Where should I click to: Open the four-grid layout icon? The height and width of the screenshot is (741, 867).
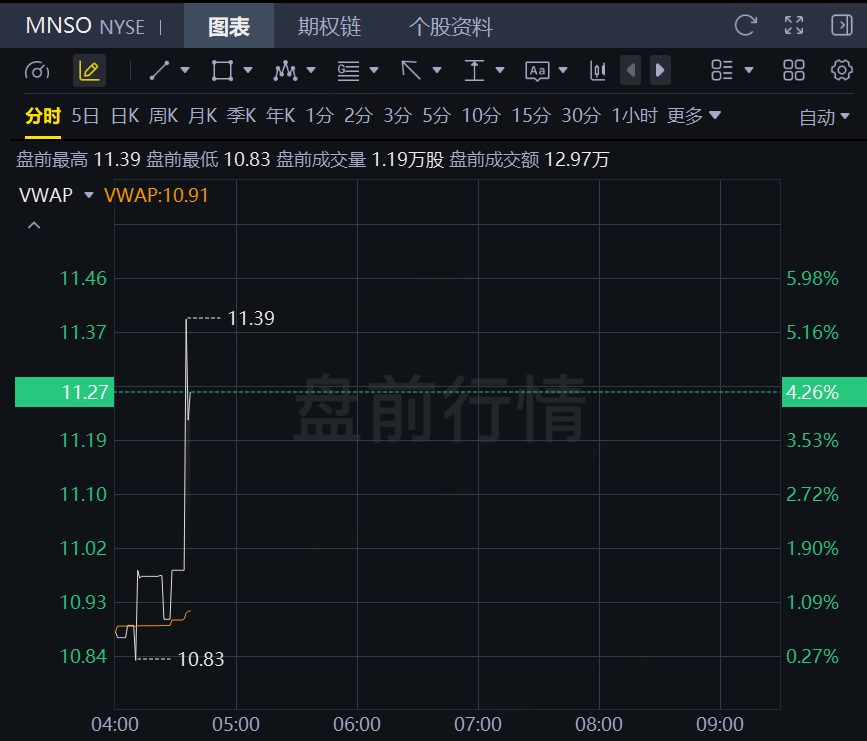click(x=794, y=71)
